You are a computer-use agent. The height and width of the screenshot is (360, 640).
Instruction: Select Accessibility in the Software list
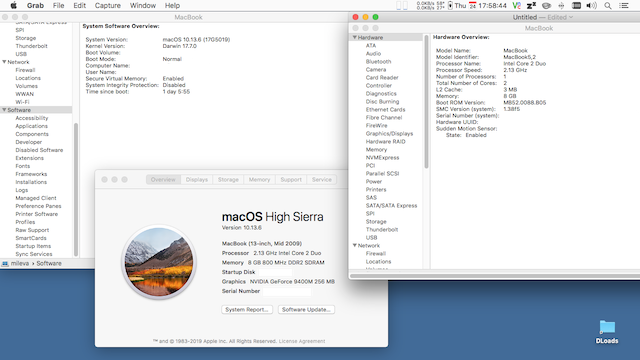[x=32, y=118]
